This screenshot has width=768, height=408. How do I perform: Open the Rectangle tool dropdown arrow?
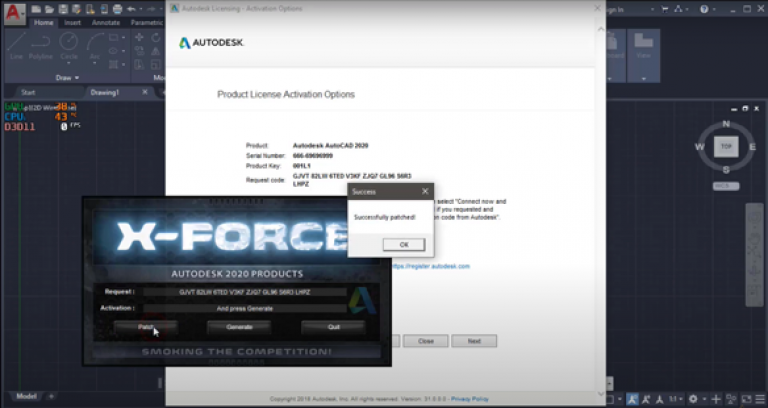pos(123,38)
